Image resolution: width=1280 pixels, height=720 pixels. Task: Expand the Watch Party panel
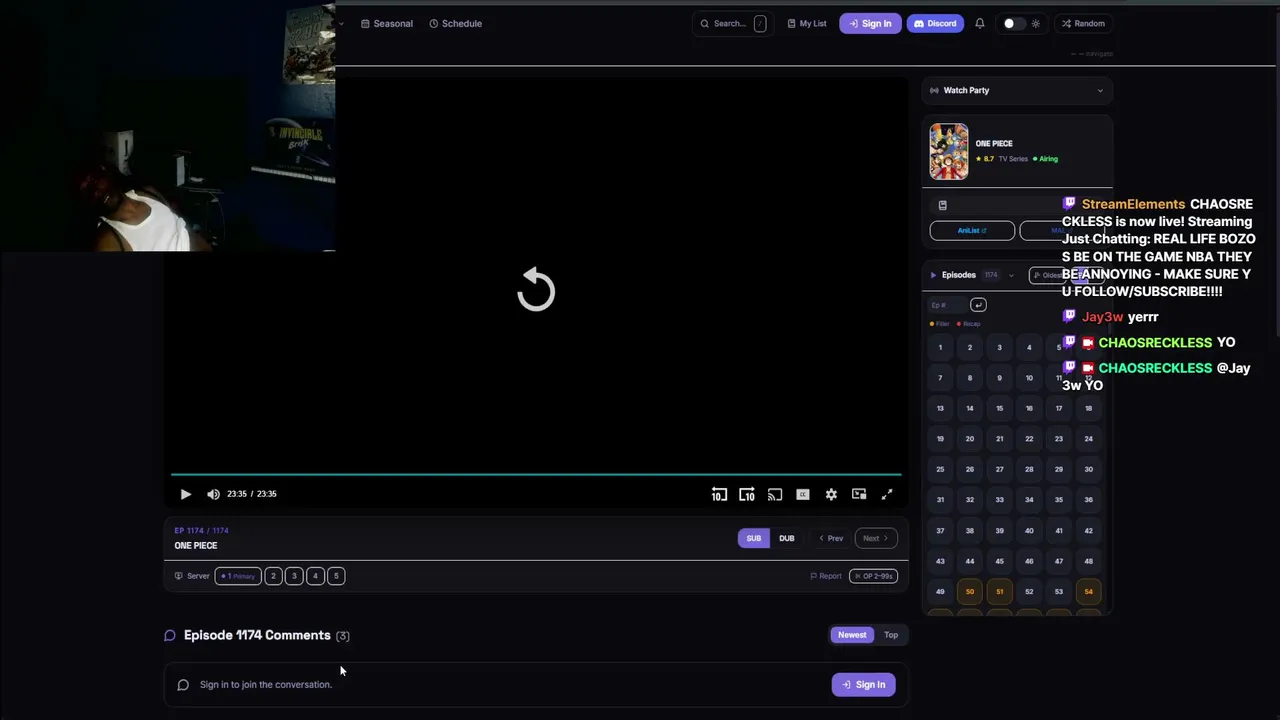click(x=1017, y=90)
